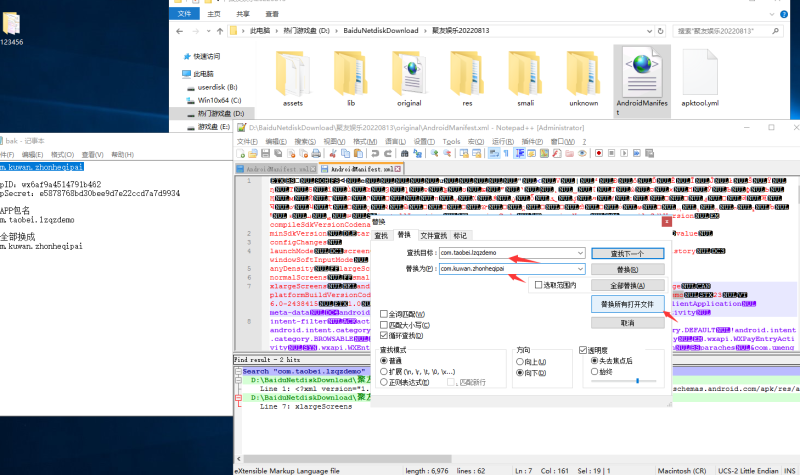Click 全部替换(A) Replace All button

coord(628,285)
